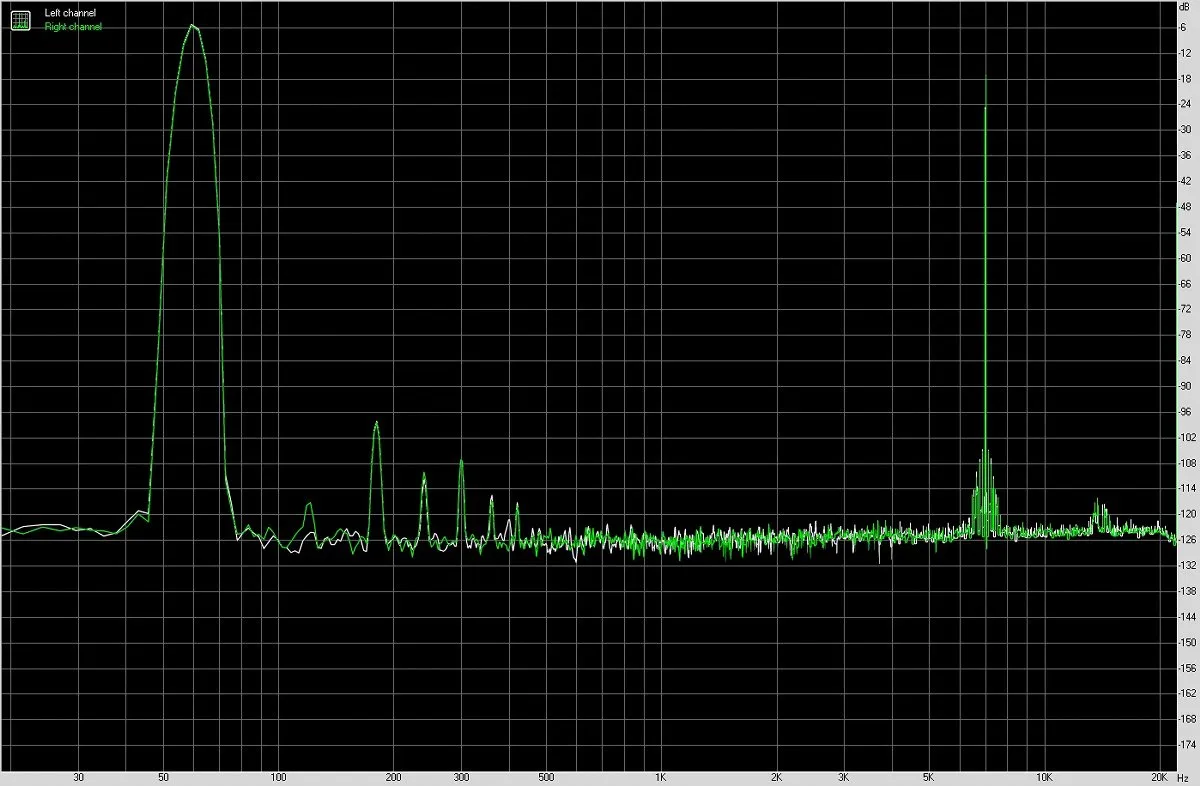Click the -6 dB axis value

coord(1184,27)
